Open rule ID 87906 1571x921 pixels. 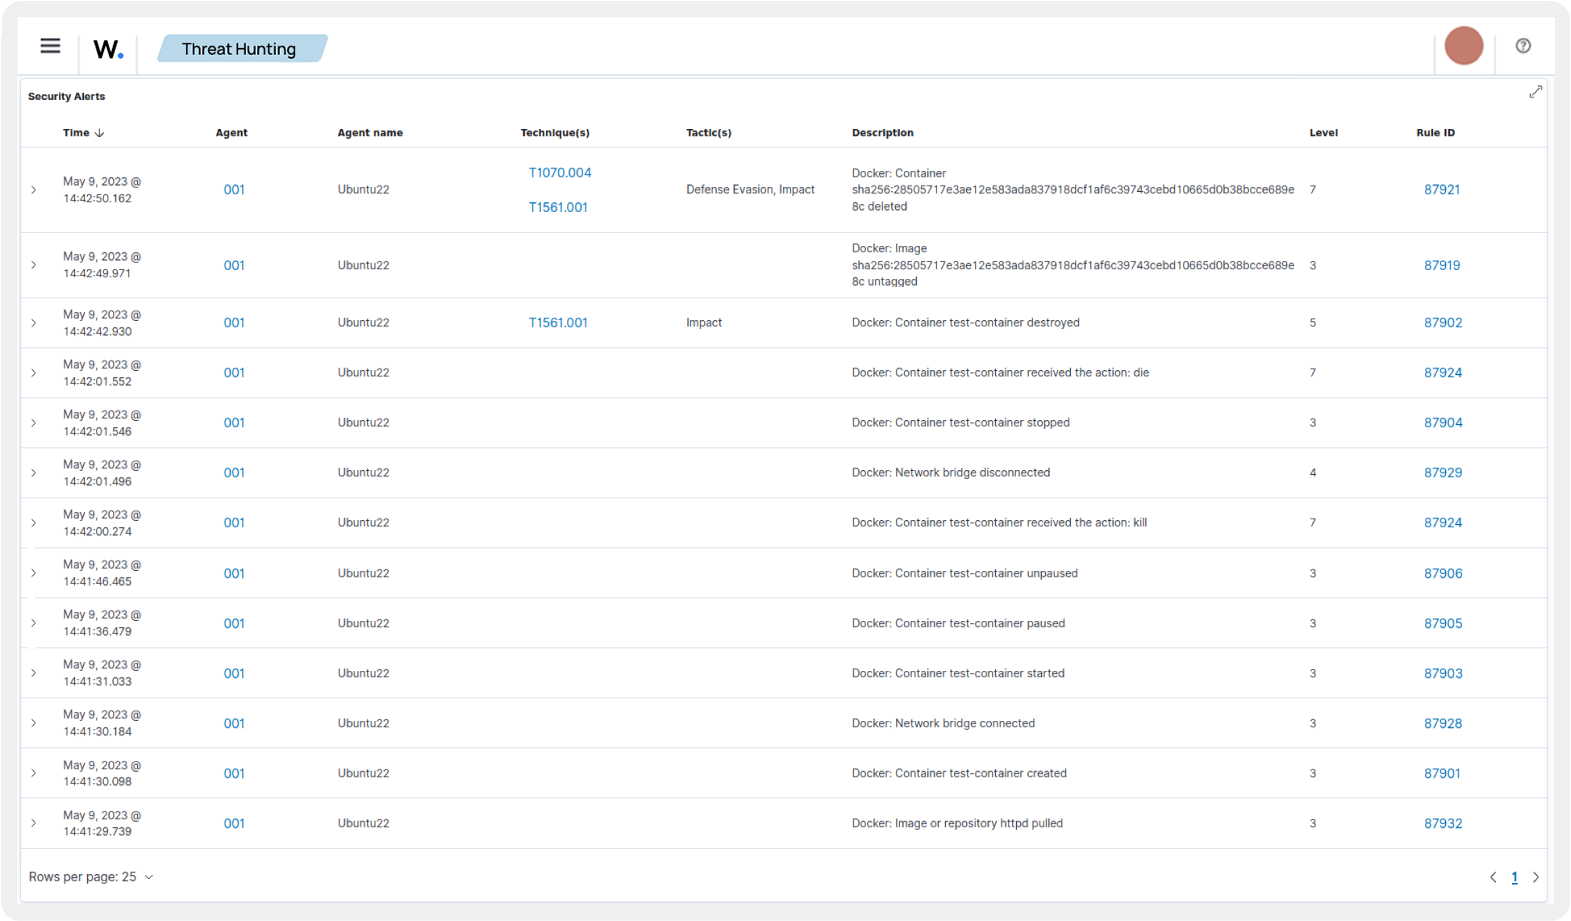[x=1443, y=573]
